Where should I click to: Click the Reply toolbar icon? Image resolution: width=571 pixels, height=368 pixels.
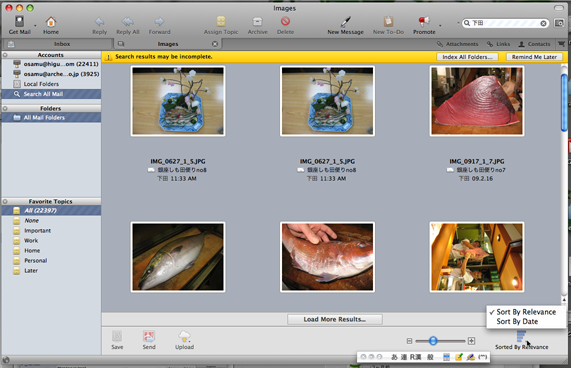(99, 22)
